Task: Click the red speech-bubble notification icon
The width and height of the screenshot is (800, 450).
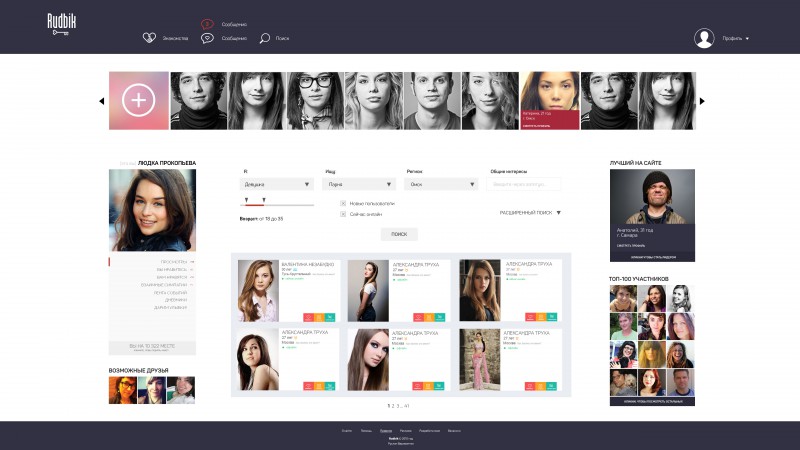Action: click(207, 24)
